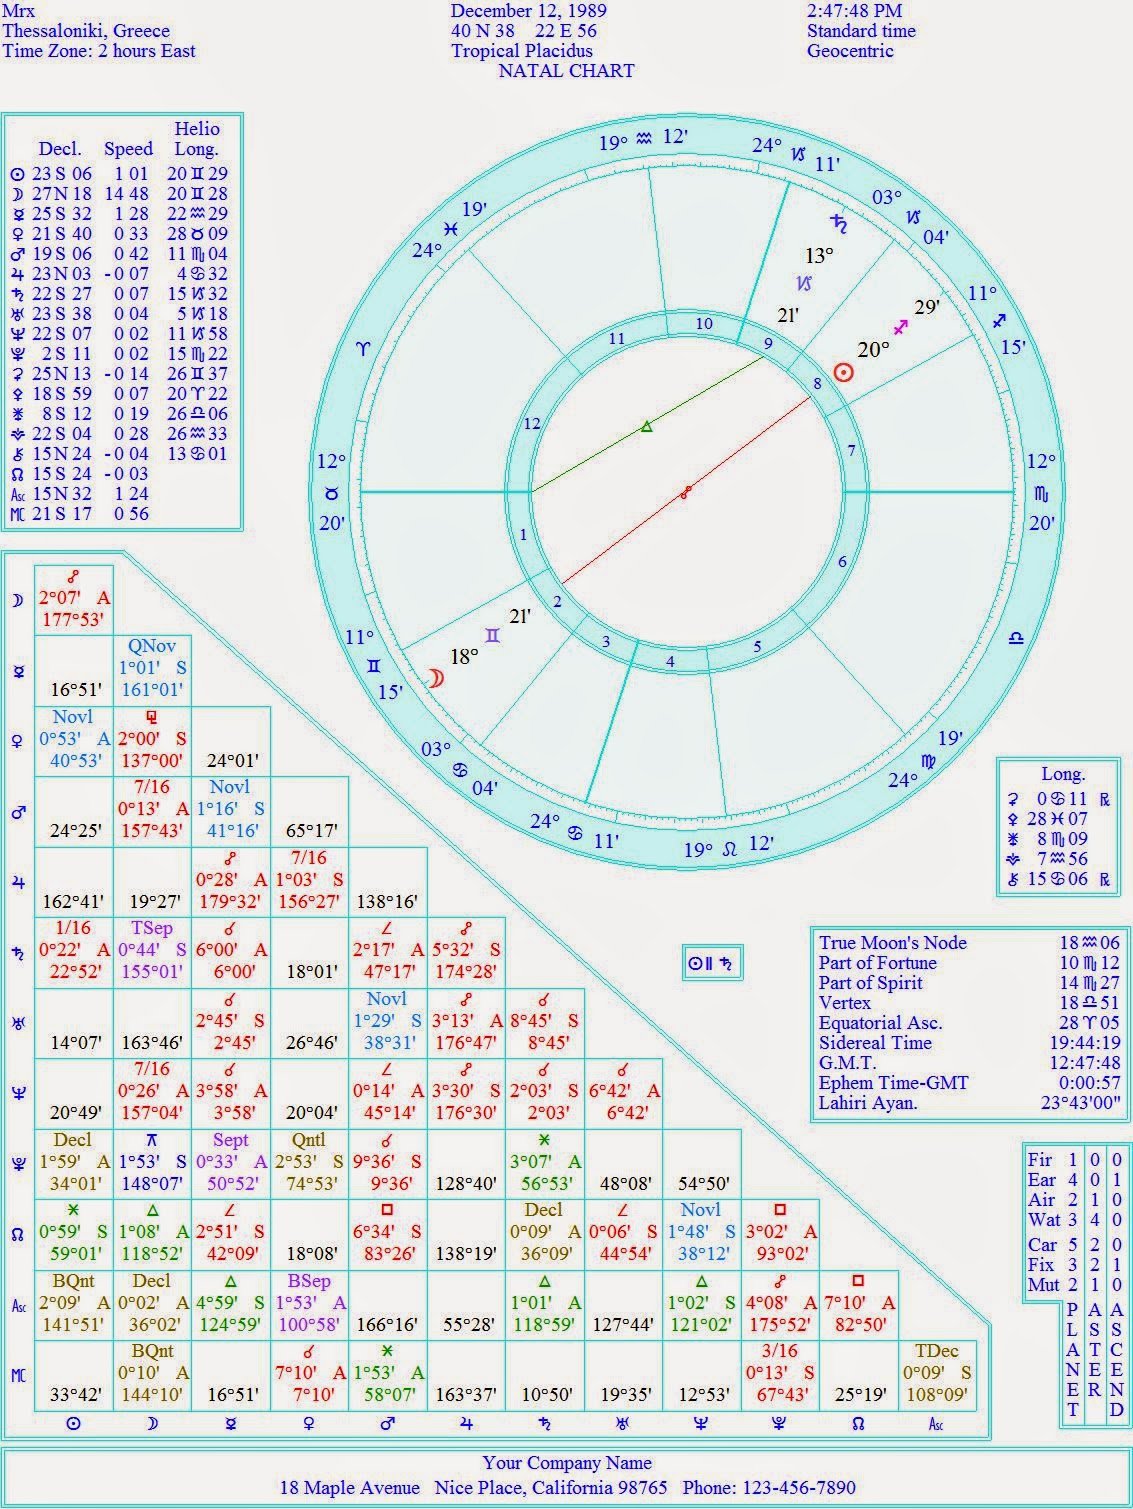Click the Scorpio sign at the Descendant cusp
The height and width of the screenshot is (1509, 1133).
(1042, 493)
